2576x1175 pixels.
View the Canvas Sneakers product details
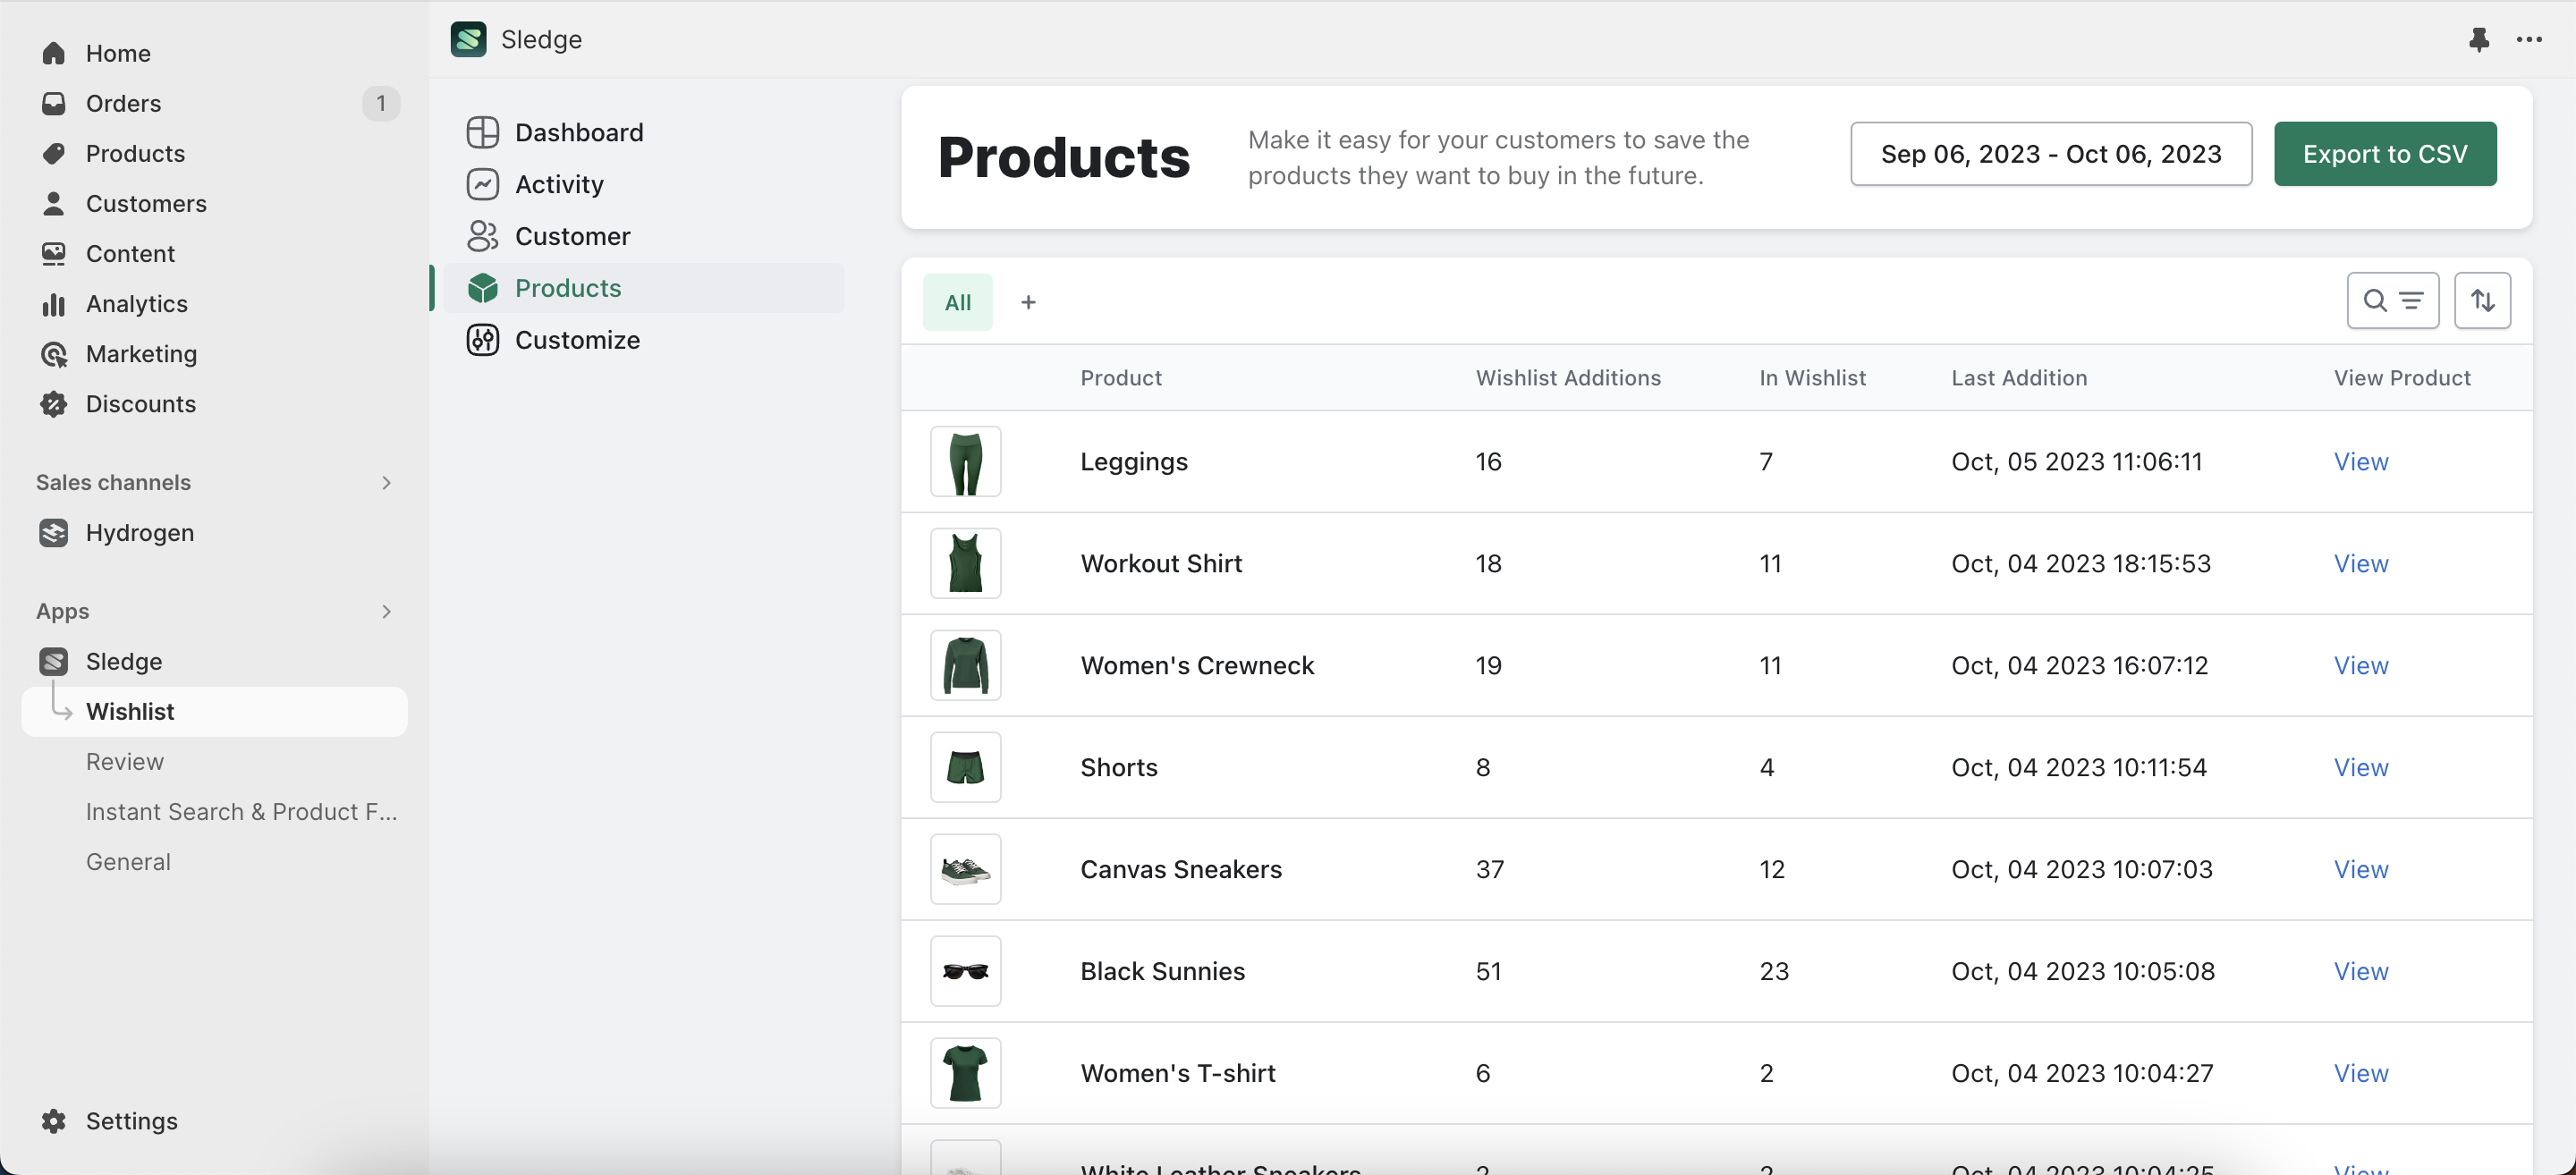click(2360, 867)
